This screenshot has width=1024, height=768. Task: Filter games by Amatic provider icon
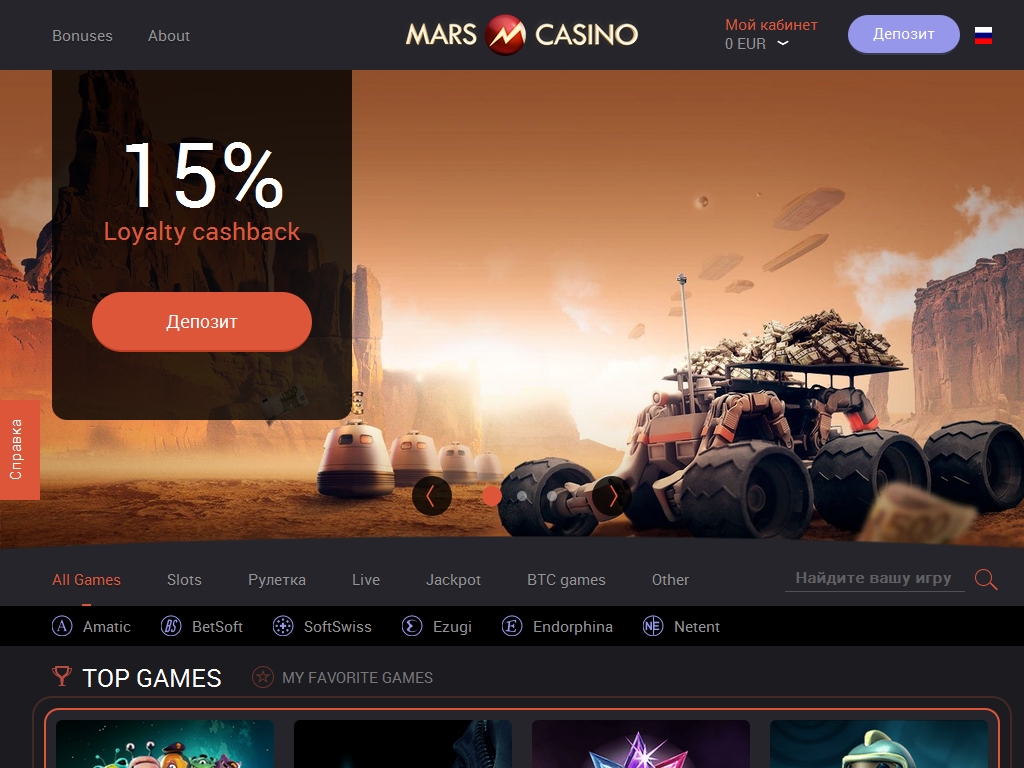click(62, 626)
